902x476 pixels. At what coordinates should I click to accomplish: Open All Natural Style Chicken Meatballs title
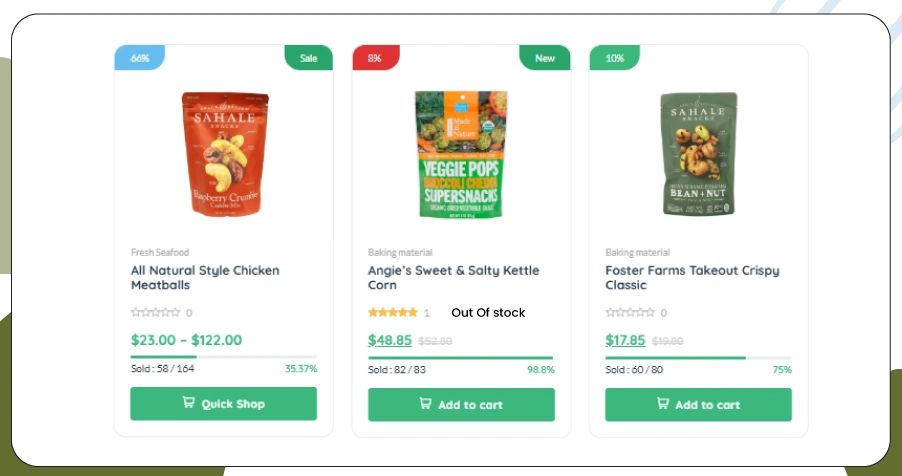(x=205, y=278)
